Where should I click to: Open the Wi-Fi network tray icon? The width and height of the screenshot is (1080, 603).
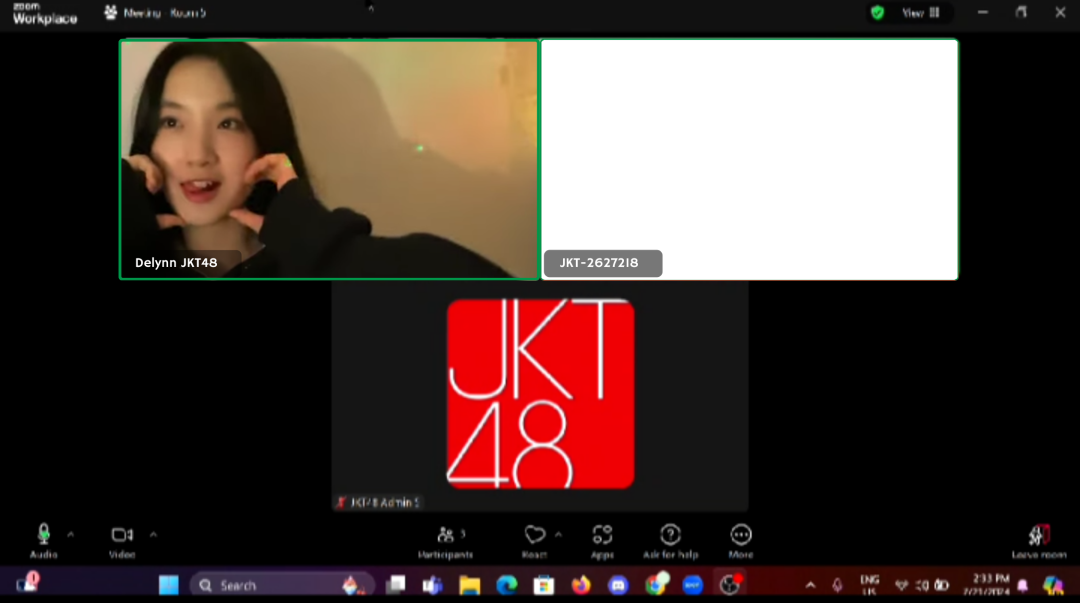click(x=901, y=586)
